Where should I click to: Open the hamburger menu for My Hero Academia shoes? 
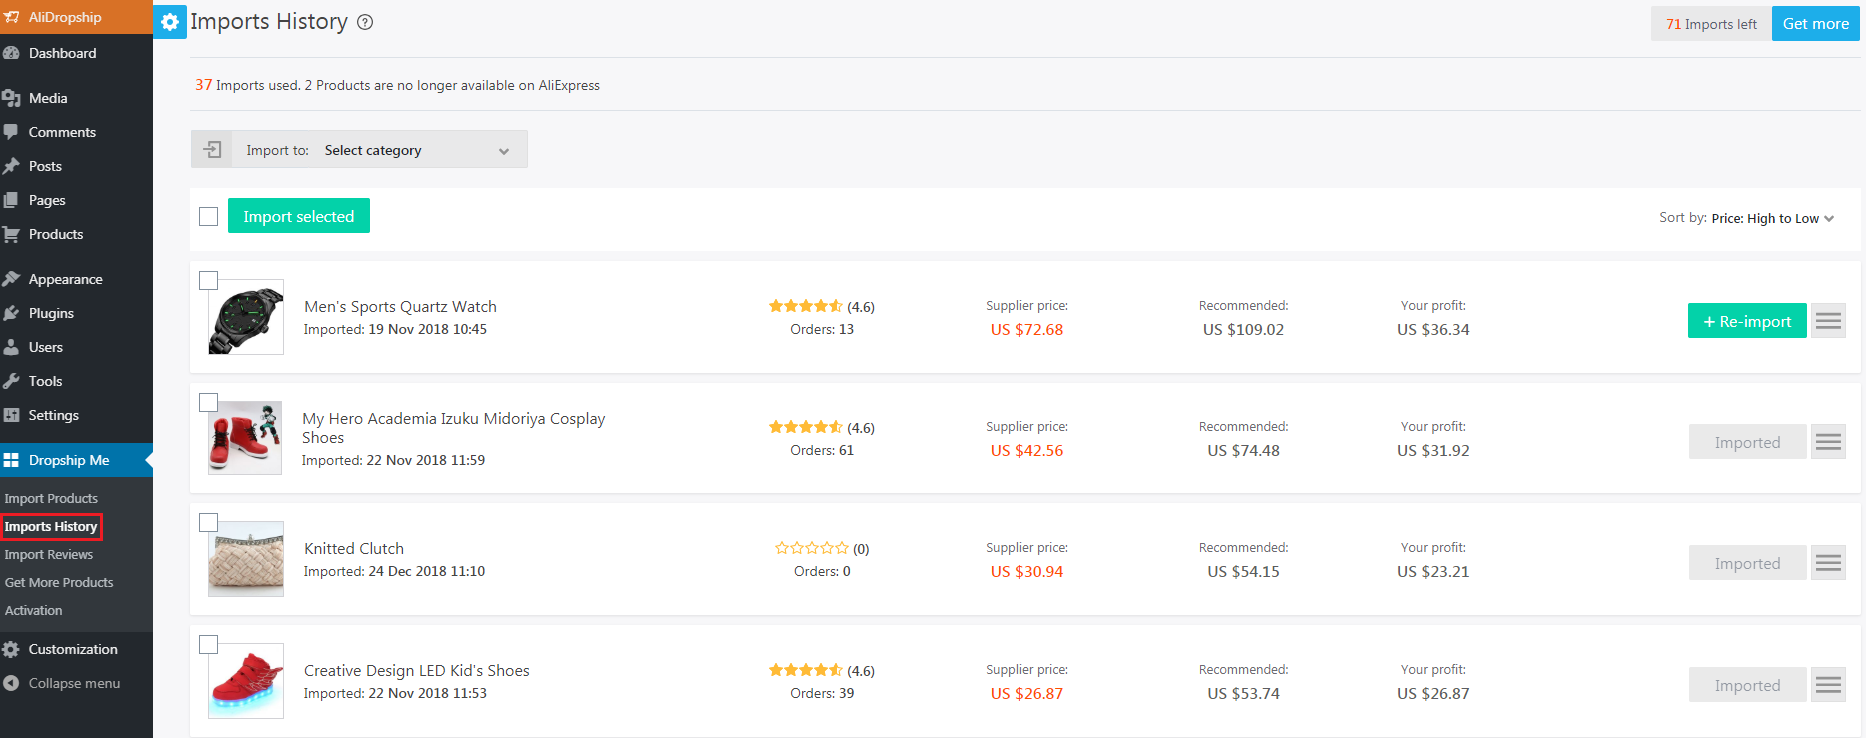[x=1828, y=442]
